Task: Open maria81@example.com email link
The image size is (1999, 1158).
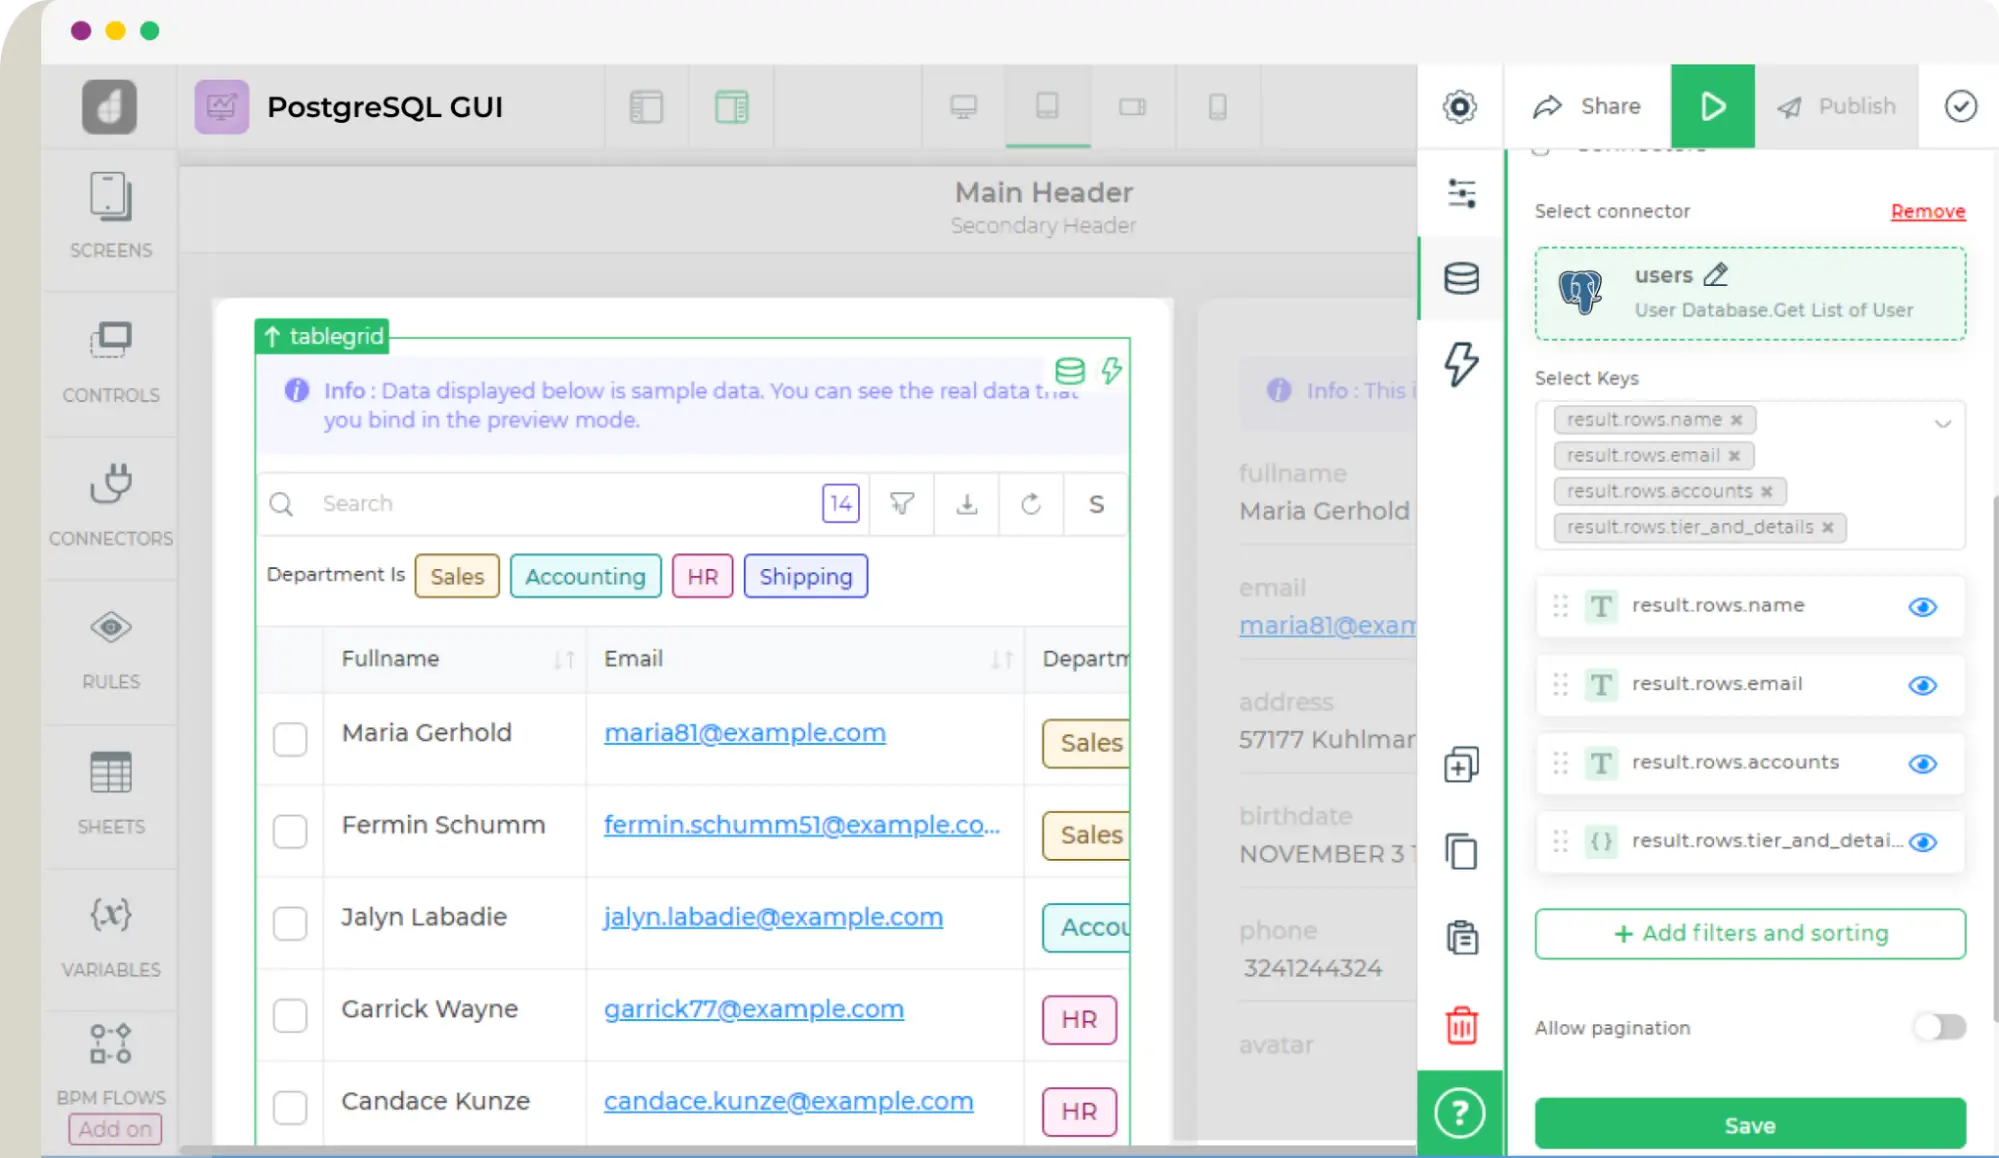Action: pos(744,732)
